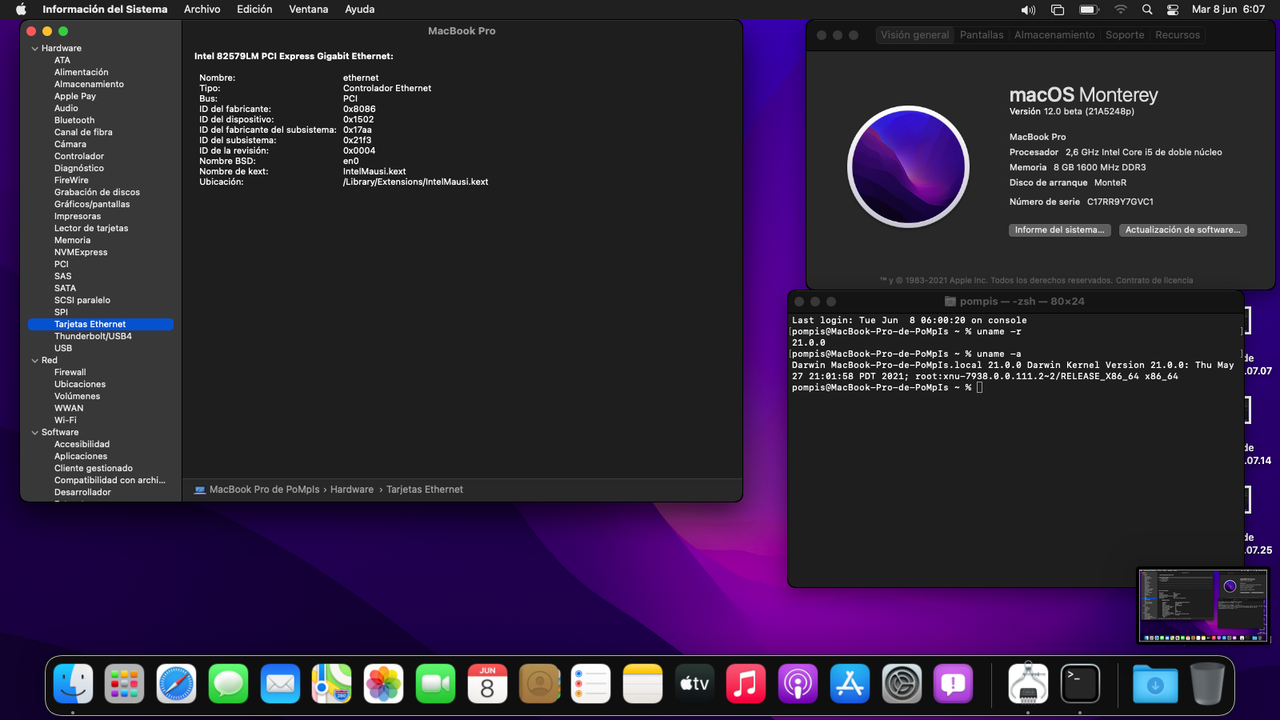Open the App Store in Dock
This screenshot has height=720, width=1280.
(x=850, y=684)
